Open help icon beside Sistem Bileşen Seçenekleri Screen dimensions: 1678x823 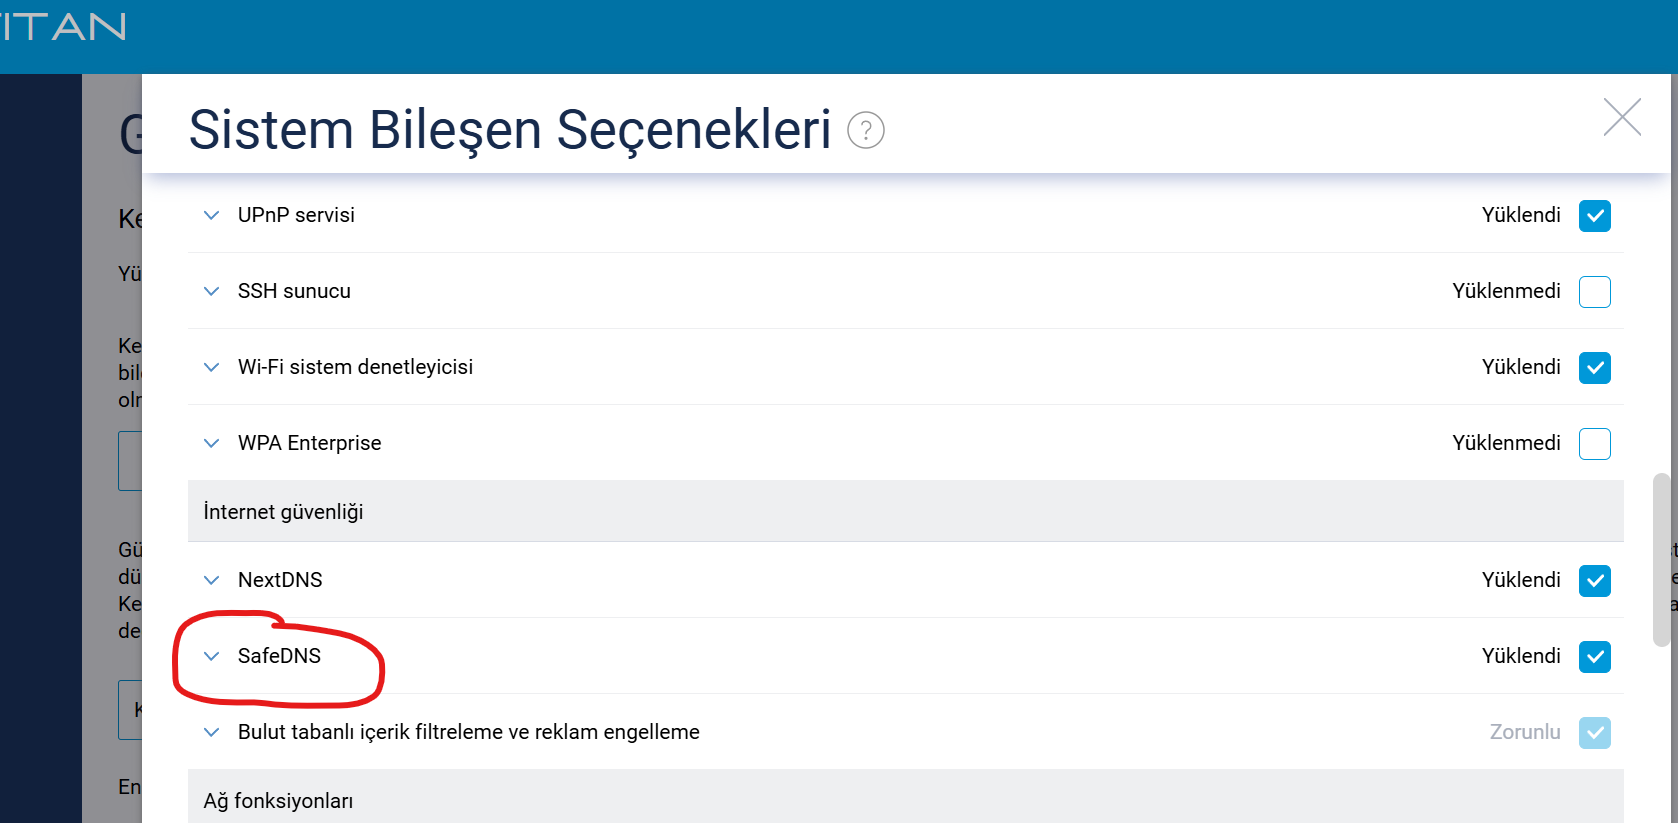[866, 130]
